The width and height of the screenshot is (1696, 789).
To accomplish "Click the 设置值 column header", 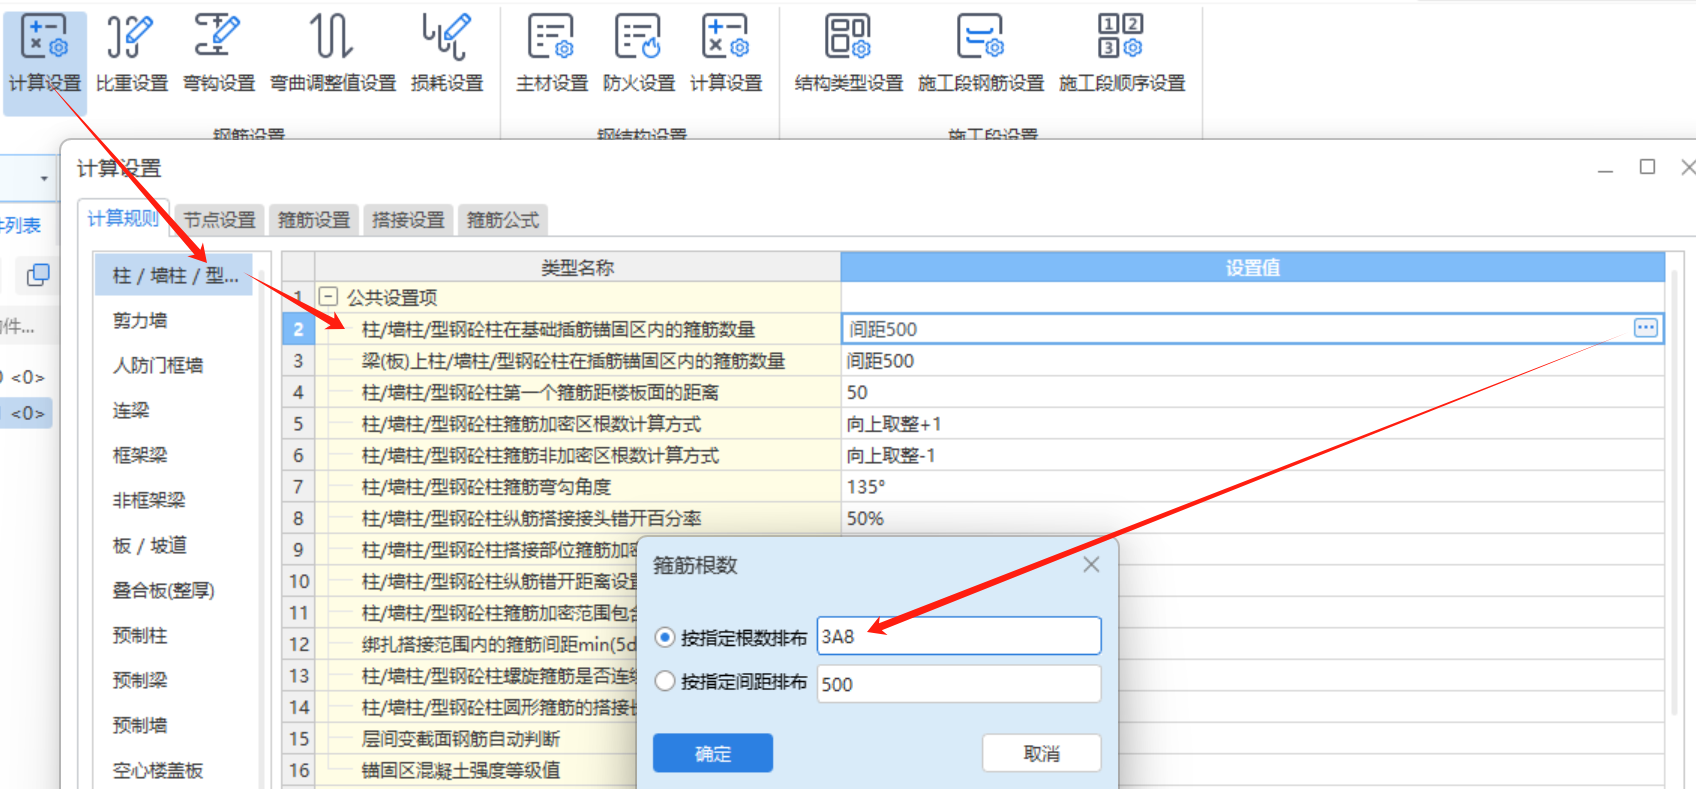I will 1252,267.
